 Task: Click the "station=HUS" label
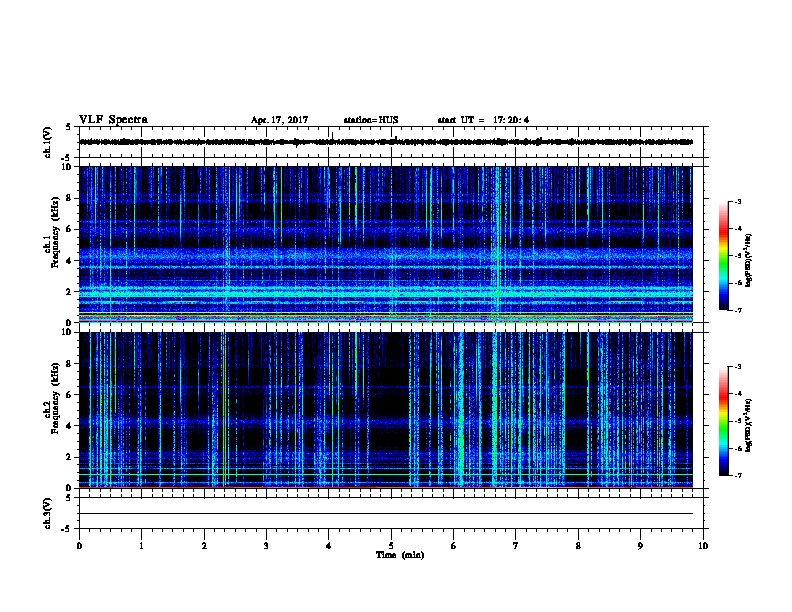(x=371, y=120)
